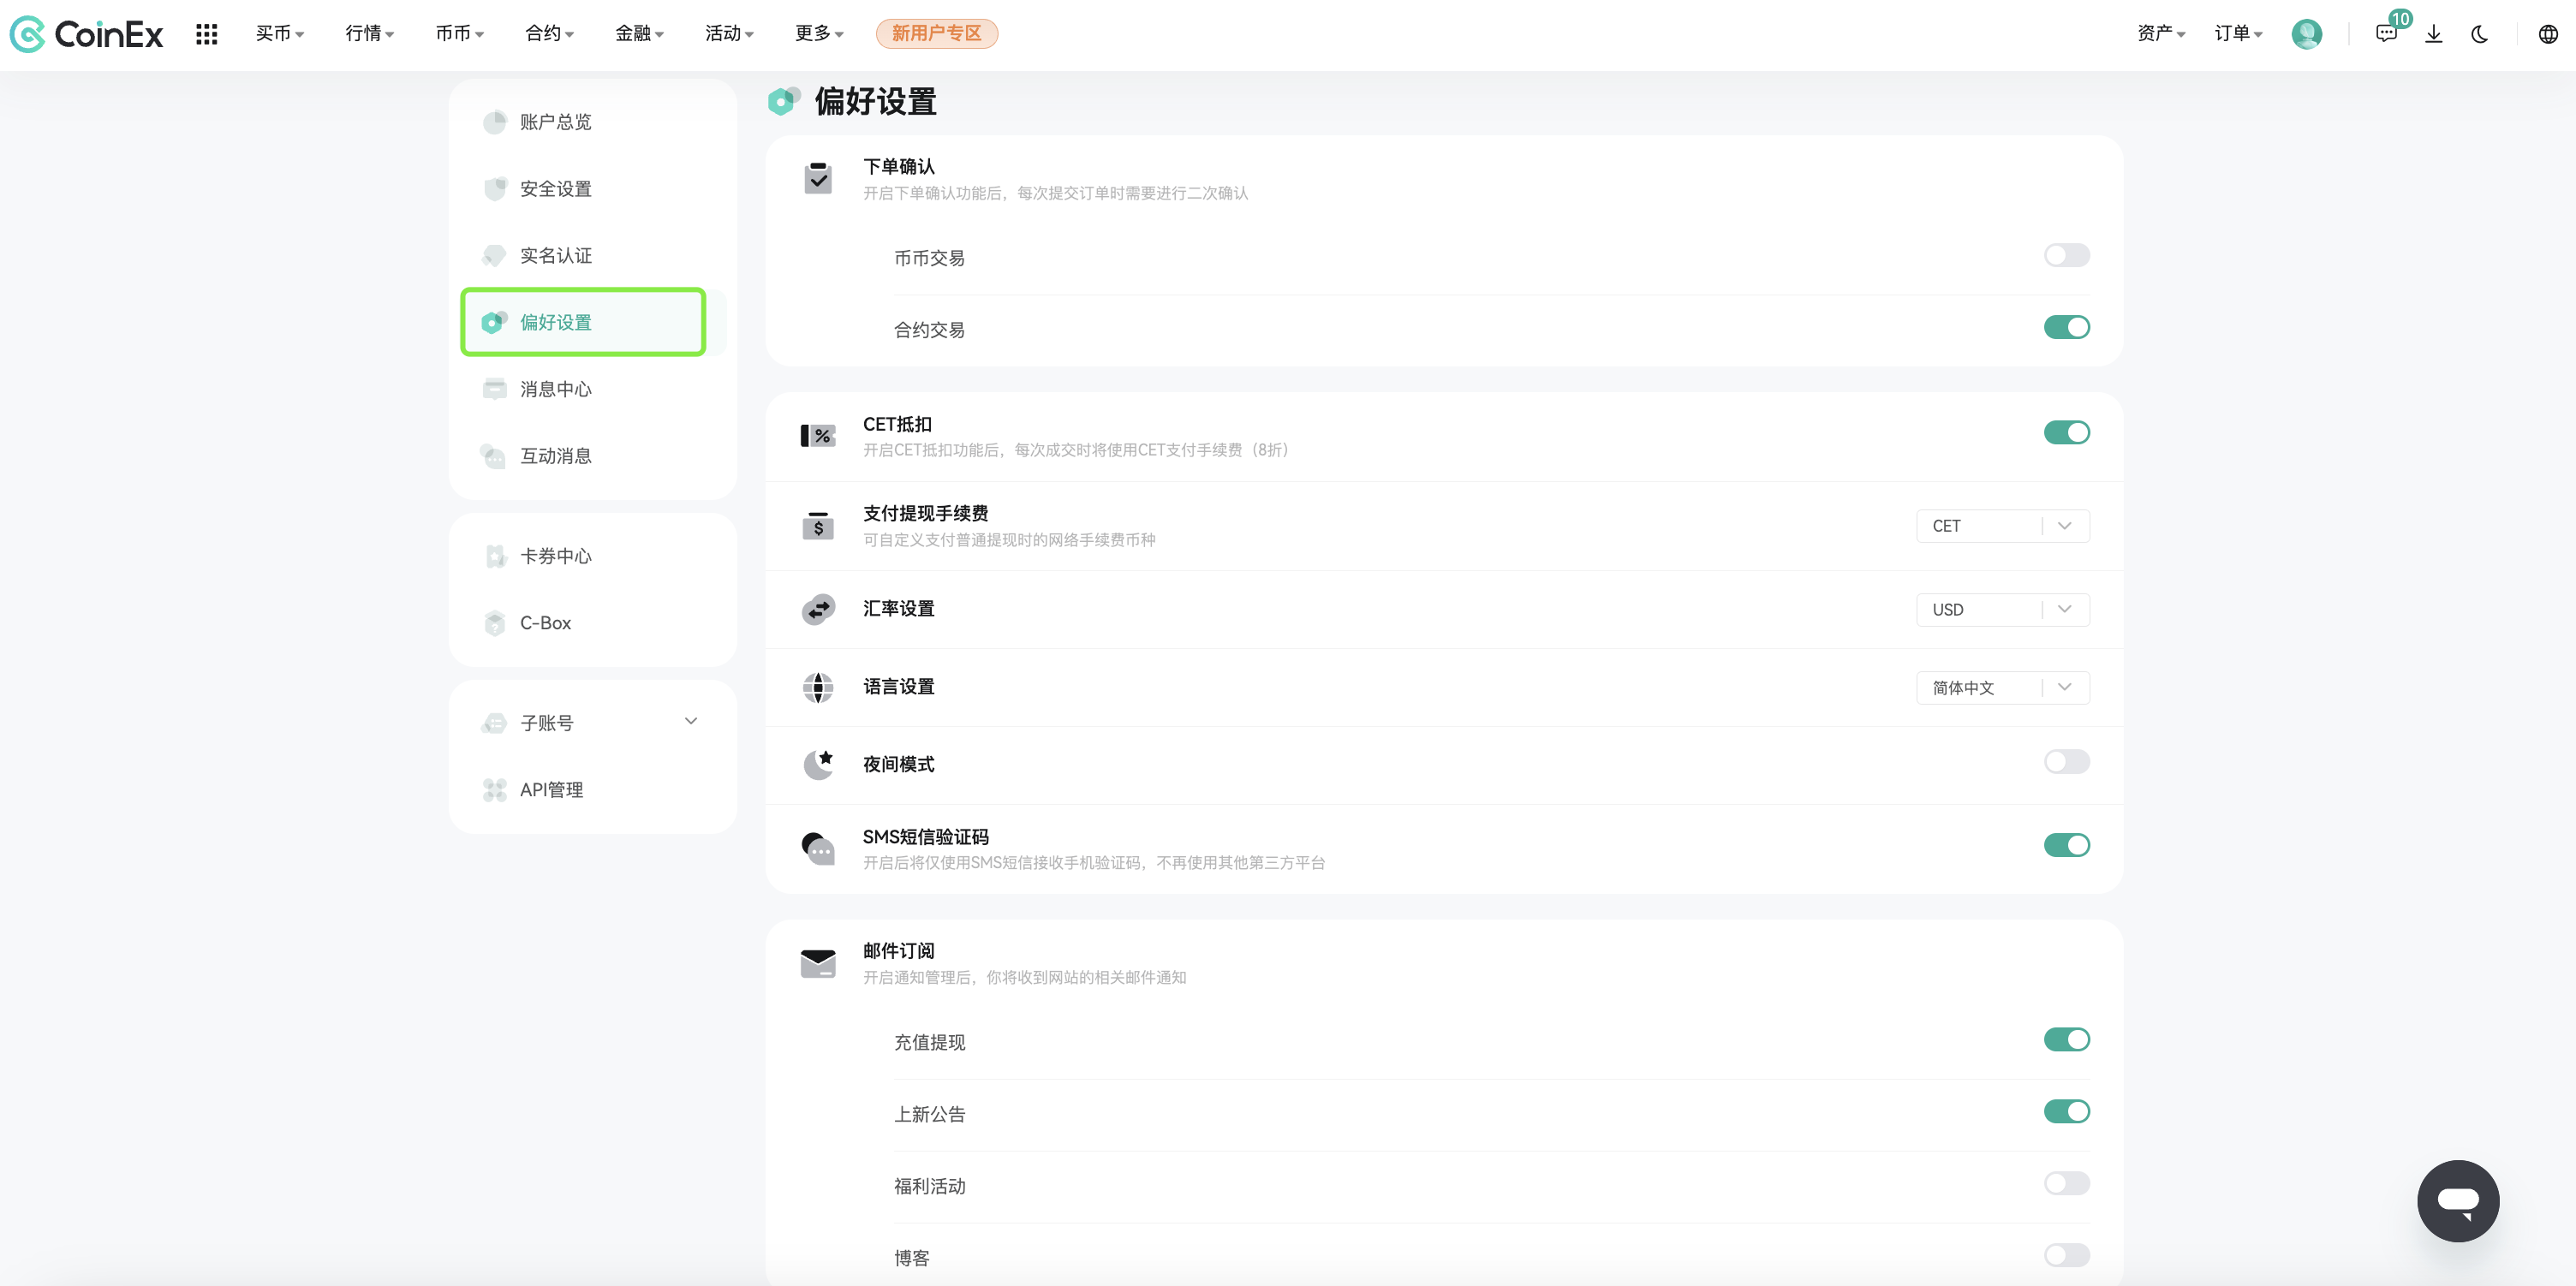Open the language globe icon in header
The image size is (2576, 1286).
(x=2548, y=34)
